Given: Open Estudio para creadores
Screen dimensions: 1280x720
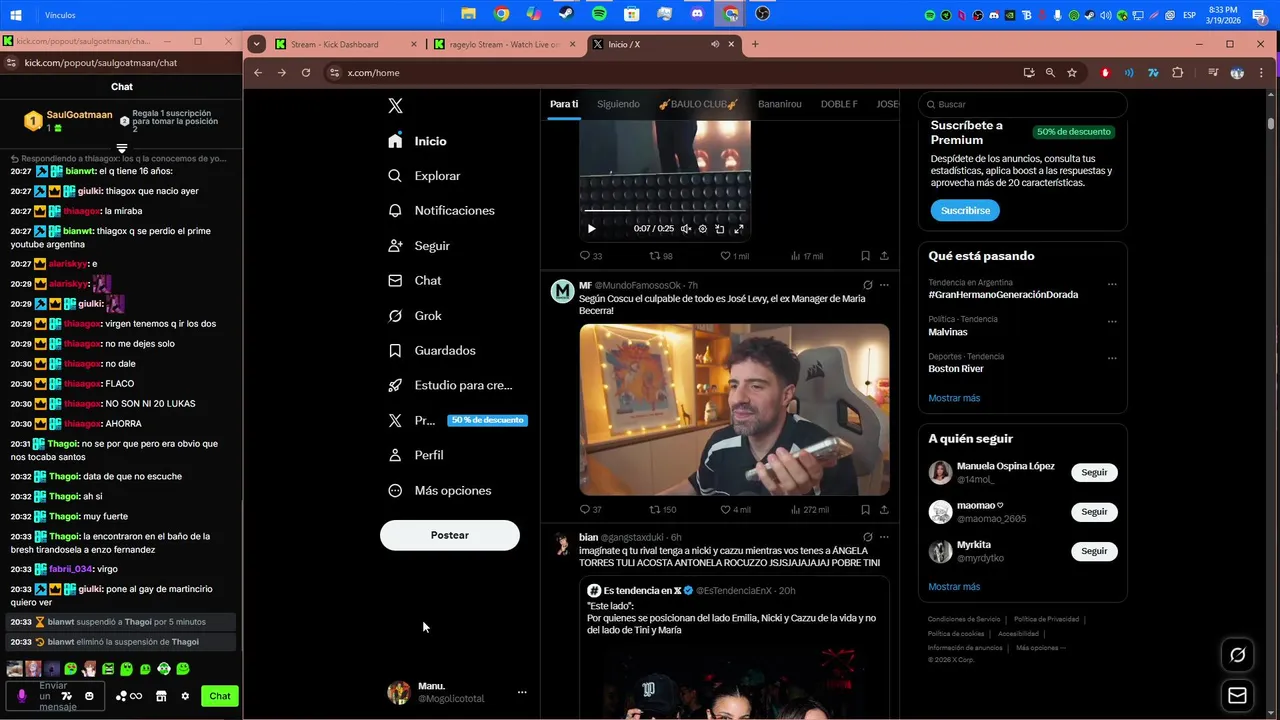Looking at the screenshot, I should point(450,385).
